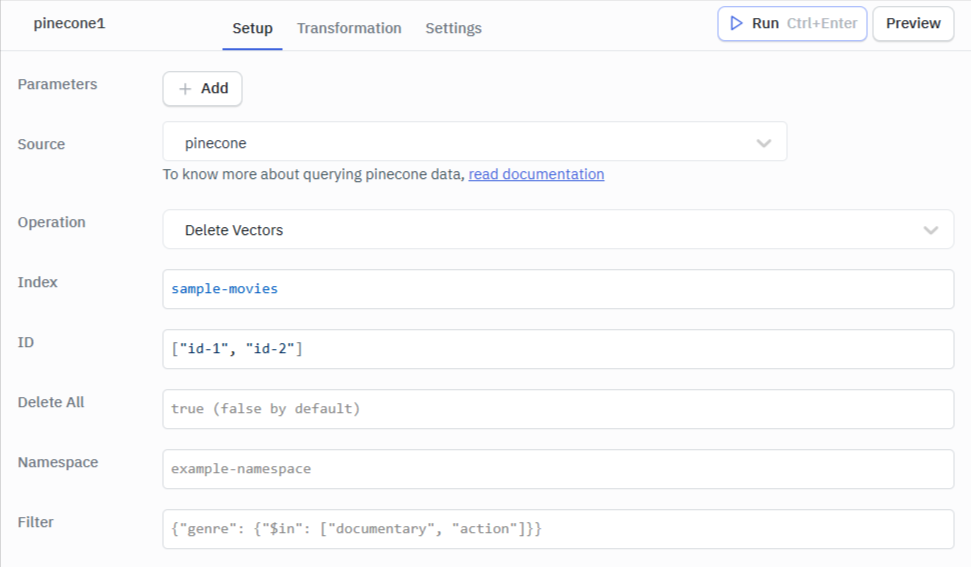Image resolution: width=971 pixels, height=567 pixels.
Task: Click the Parameters label
Action: pyautogui.click(x=57, y=84)
